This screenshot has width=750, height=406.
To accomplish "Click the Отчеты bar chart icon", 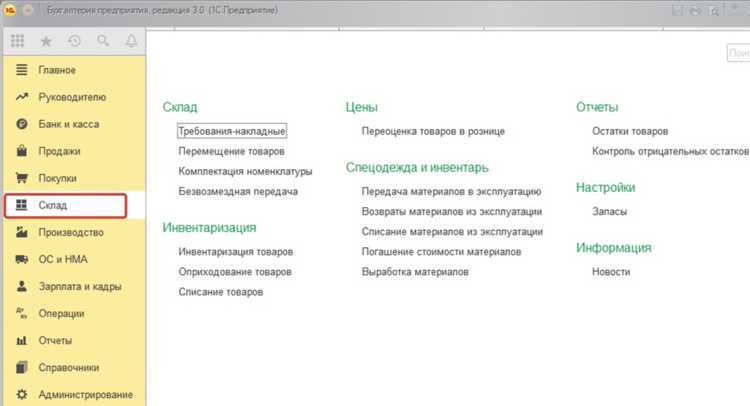I will coord(22,340).
